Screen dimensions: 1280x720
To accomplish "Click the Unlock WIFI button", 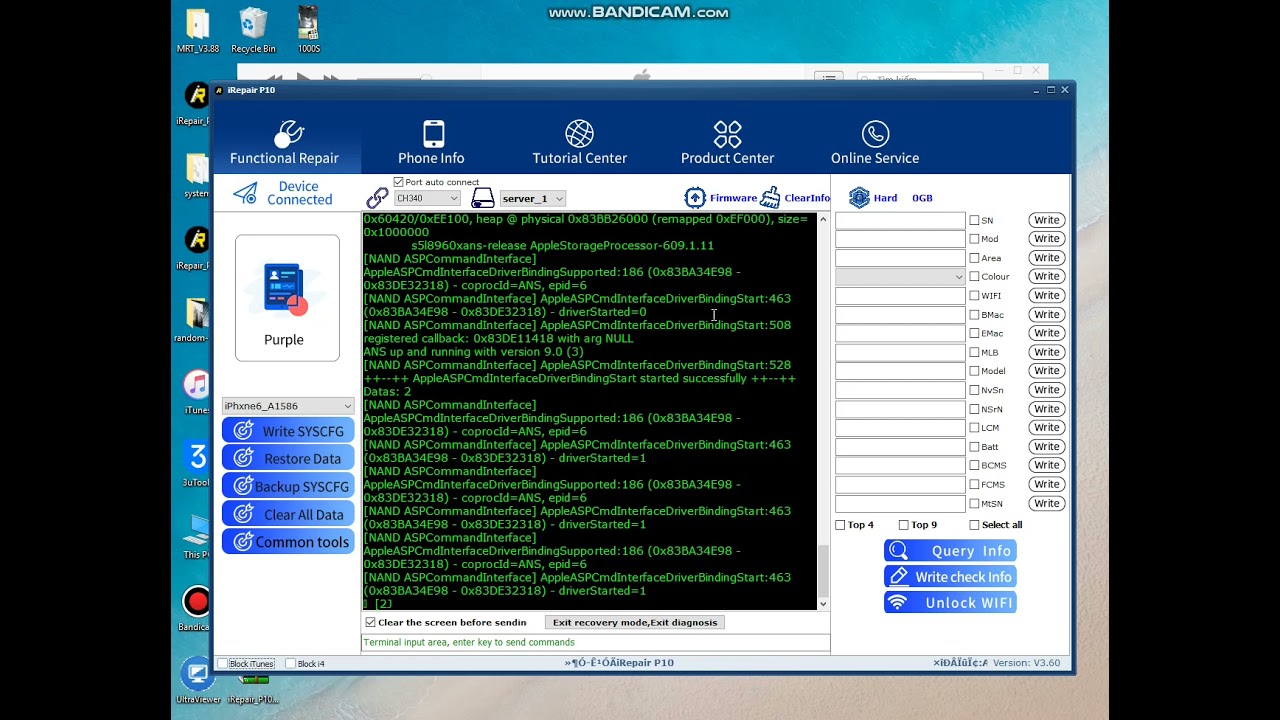I will pyautogui.click(x=950, y=603).
